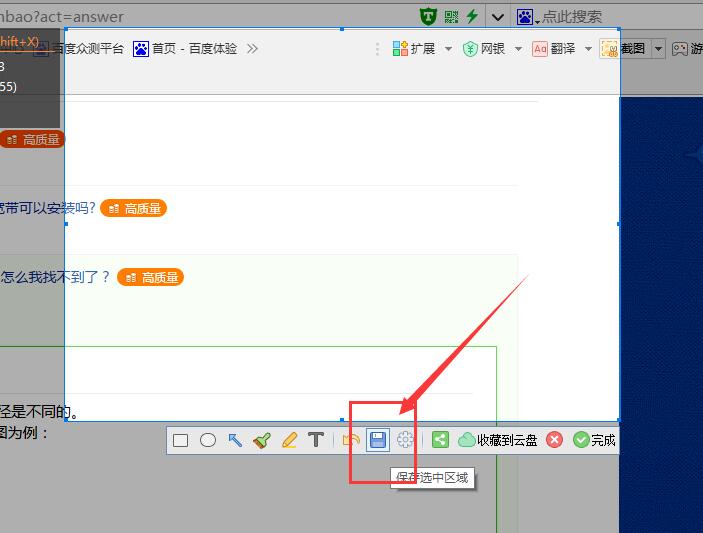Undo the last annotation
This screenshot has height=533, width=703.
tap(351, 440)
